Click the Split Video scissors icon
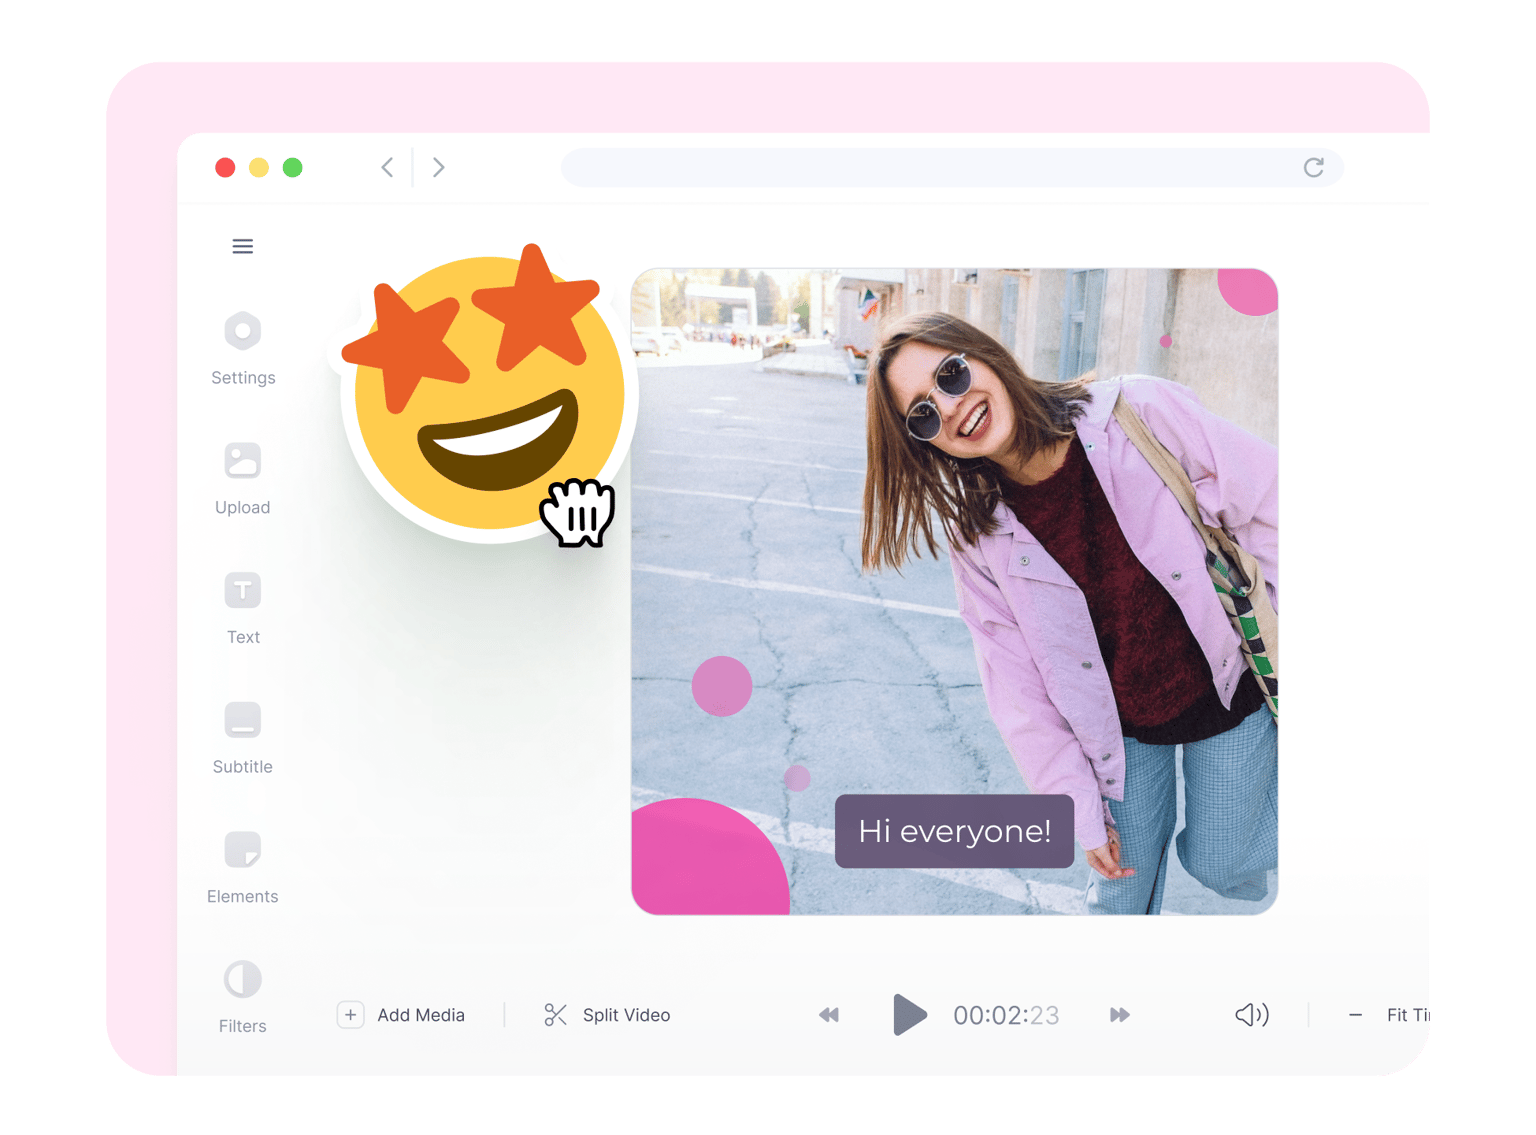 click(556, 1015)
